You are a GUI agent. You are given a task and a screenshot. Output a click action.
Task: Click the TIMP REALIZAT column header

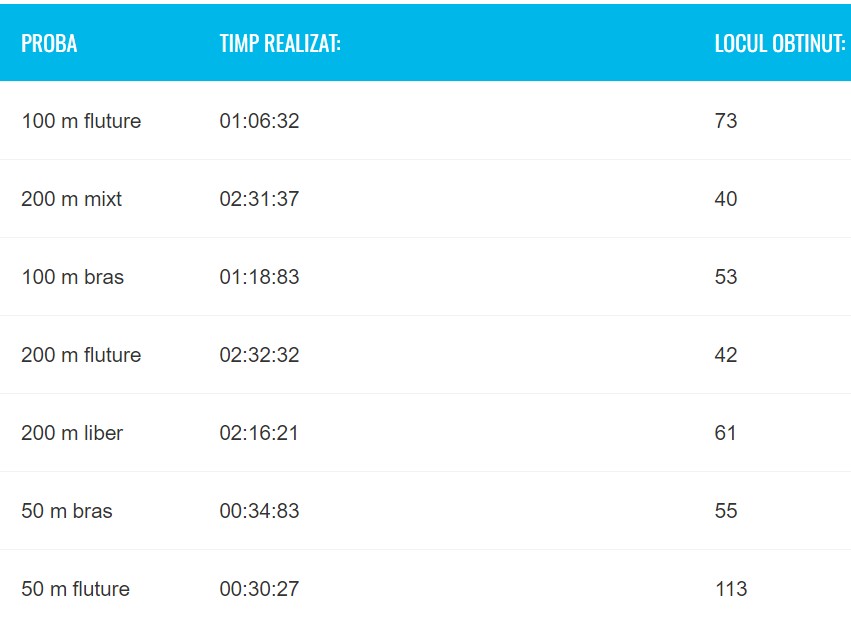click(280, 44)
